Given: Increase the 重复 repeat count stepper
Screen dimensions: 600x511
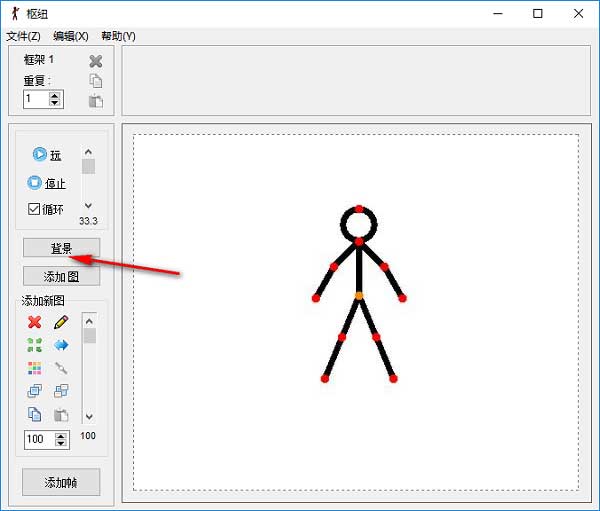Looking at the screenshot, I should [55, 96].
